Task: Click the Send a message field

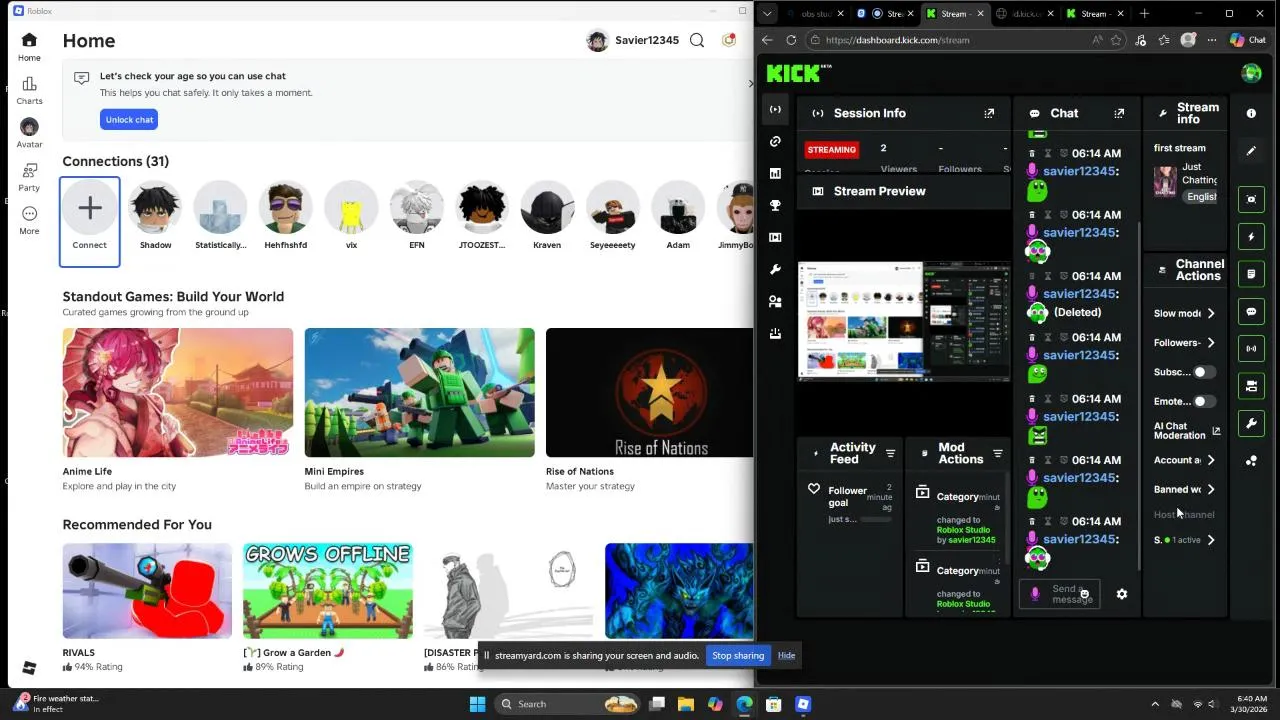Action: point(1060,594)
